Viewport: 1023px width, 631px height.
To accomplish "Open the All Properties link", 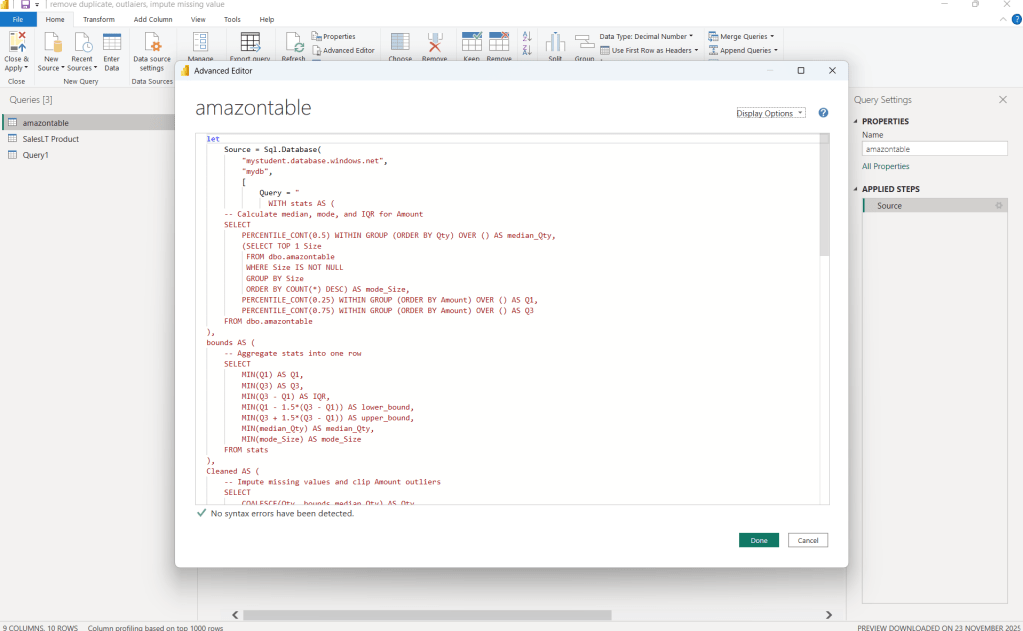I will pyautogui.click(x=886, y=166).
